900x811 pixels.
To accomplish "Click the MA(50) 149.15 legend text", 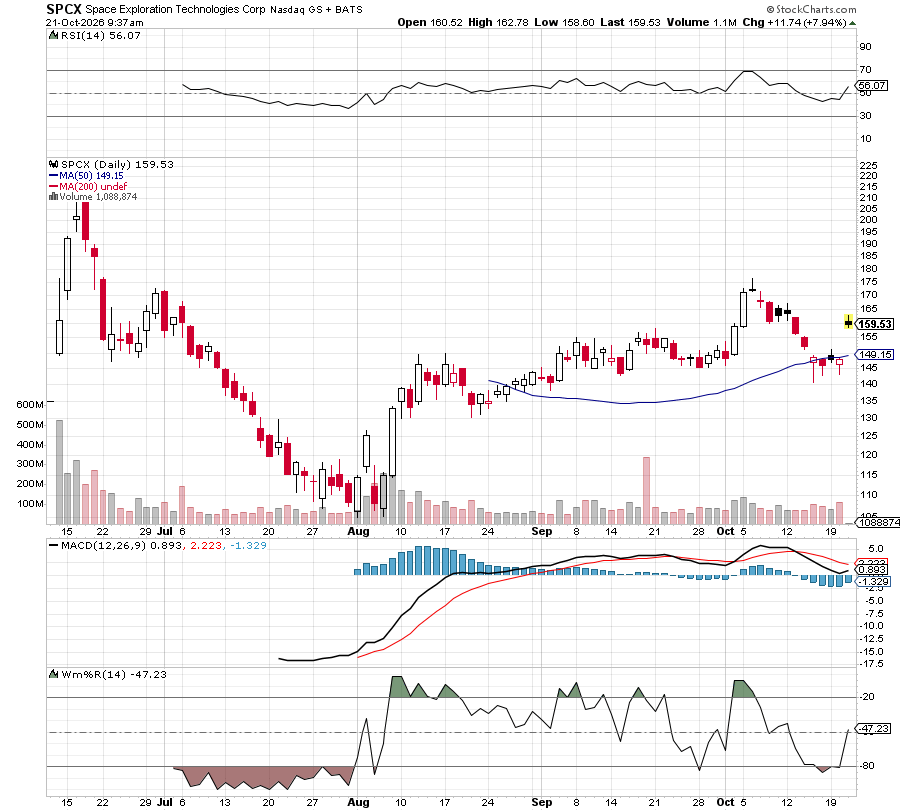I will (91, 176).
